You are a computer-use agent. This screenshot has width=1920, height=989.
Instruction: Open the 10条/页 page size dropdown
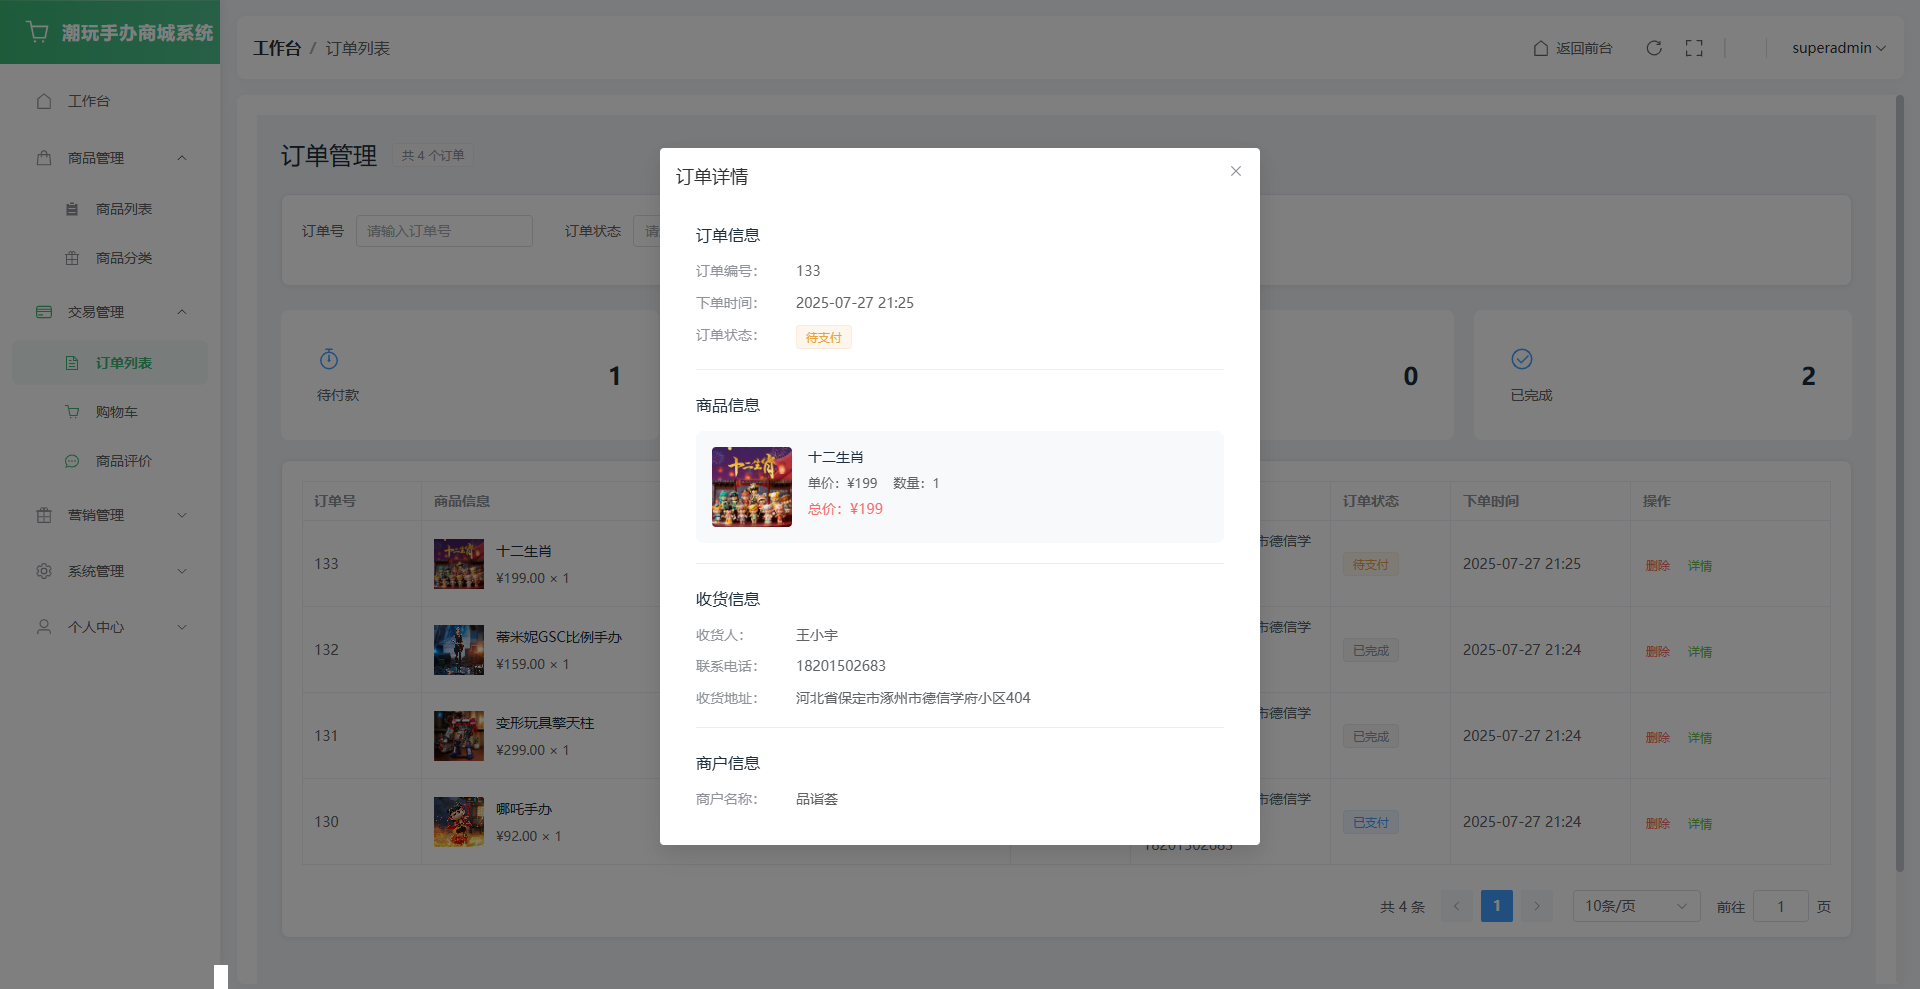[1635, 906]
